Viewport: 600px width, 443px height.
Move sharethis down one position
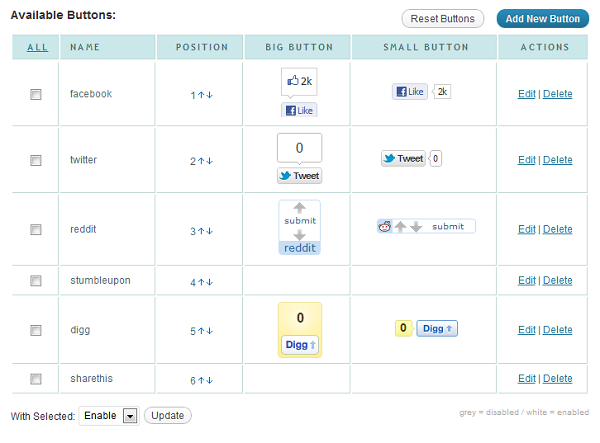209,380
